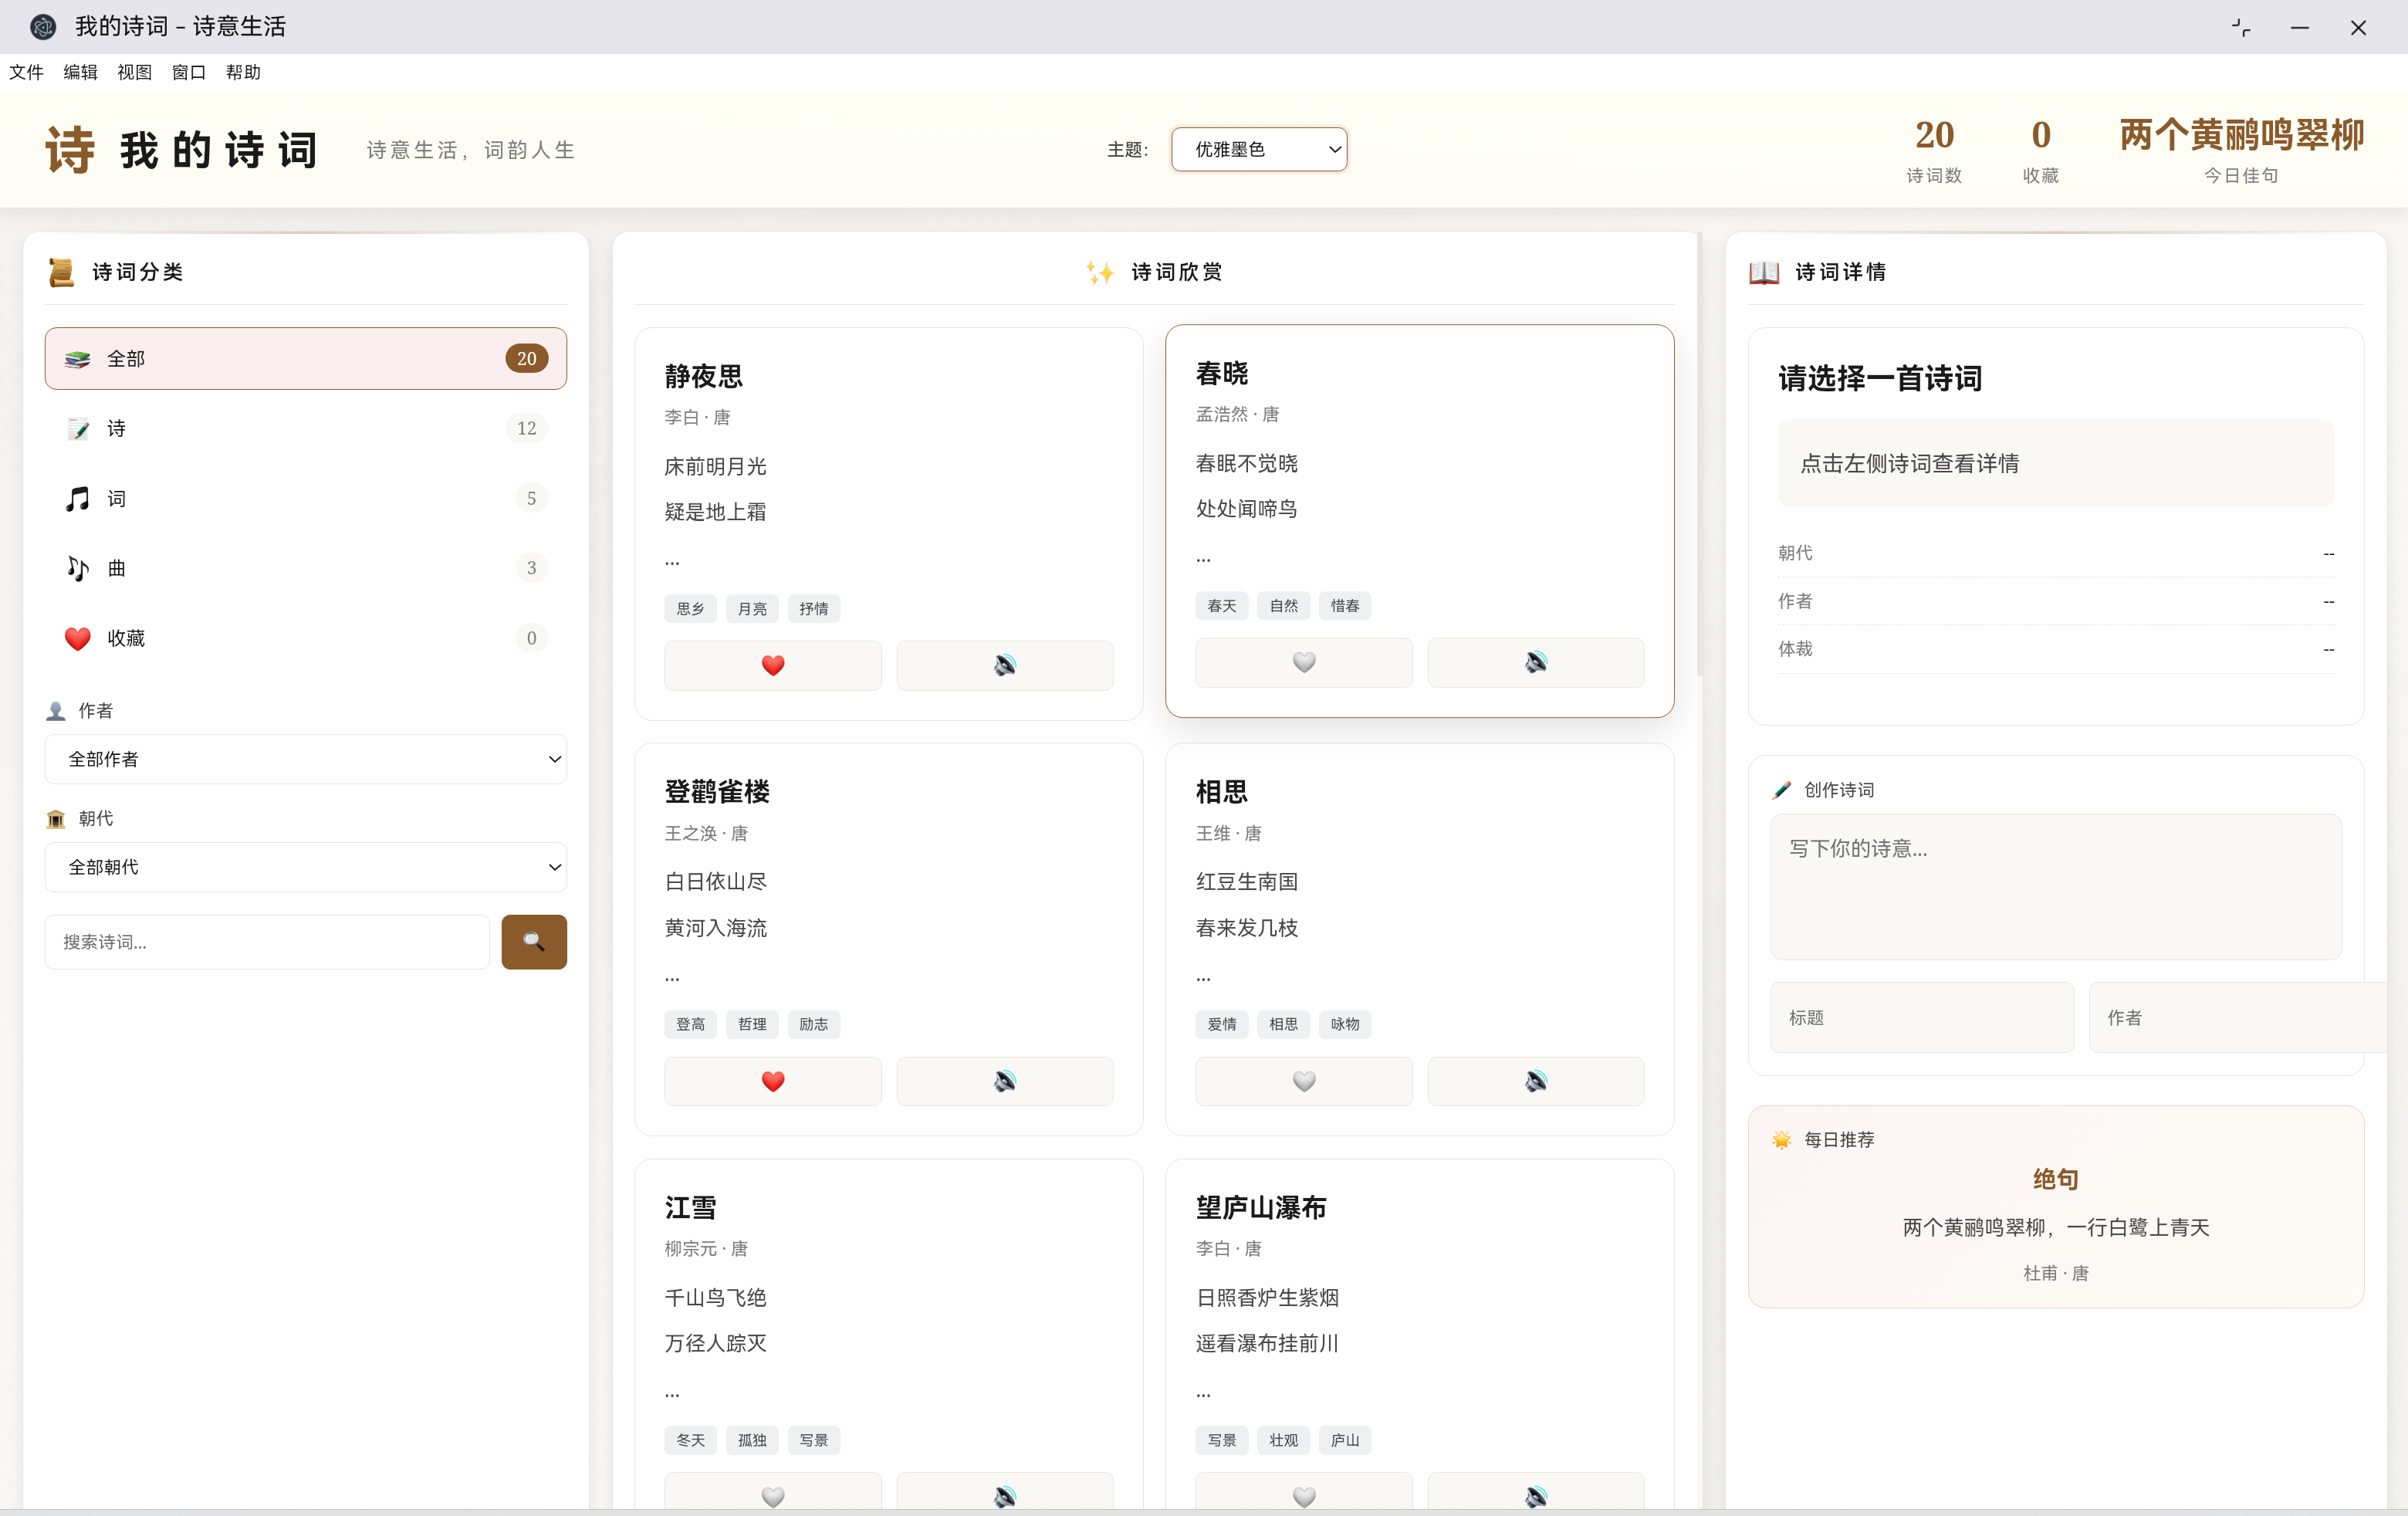The width and height of the screenshot is (2408, 1516).
Task: Click the 收藏 count 0 in header
Action: click(x=2041, y=135)
